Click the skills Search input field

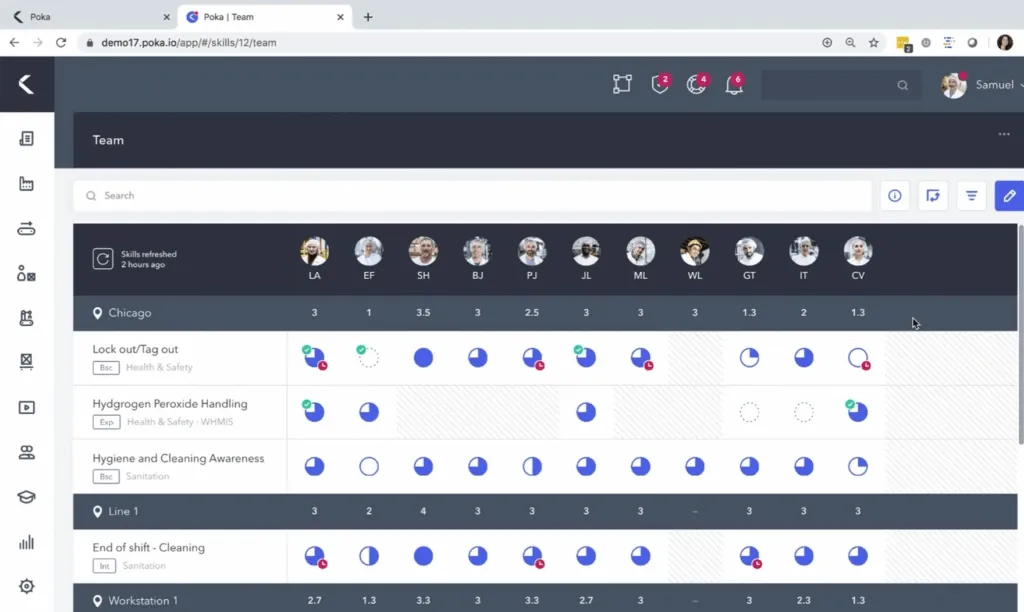[x=472, y=196]
